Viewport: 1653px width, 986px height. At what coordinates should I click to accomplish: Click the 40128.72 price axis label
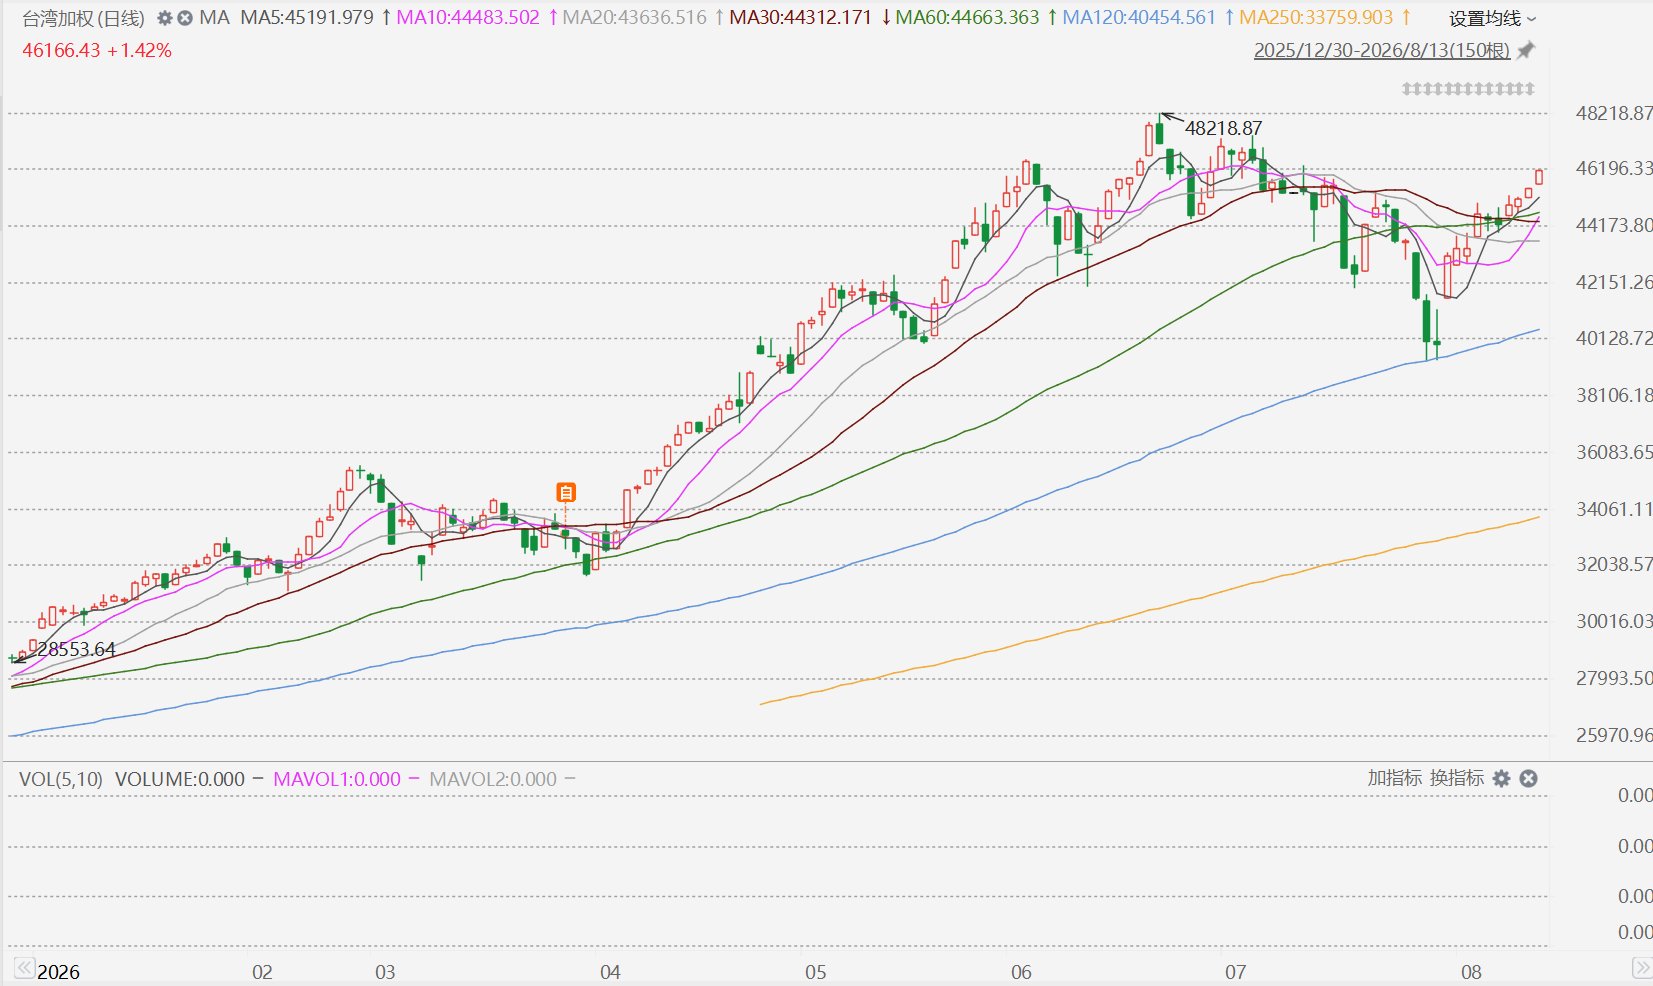tap(1614, 338)
